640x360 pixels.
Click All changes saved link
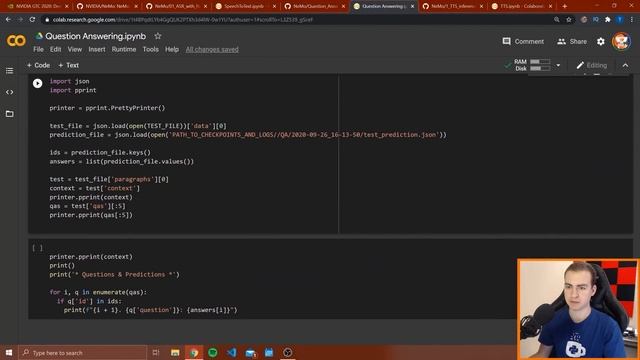click(212, 49)
